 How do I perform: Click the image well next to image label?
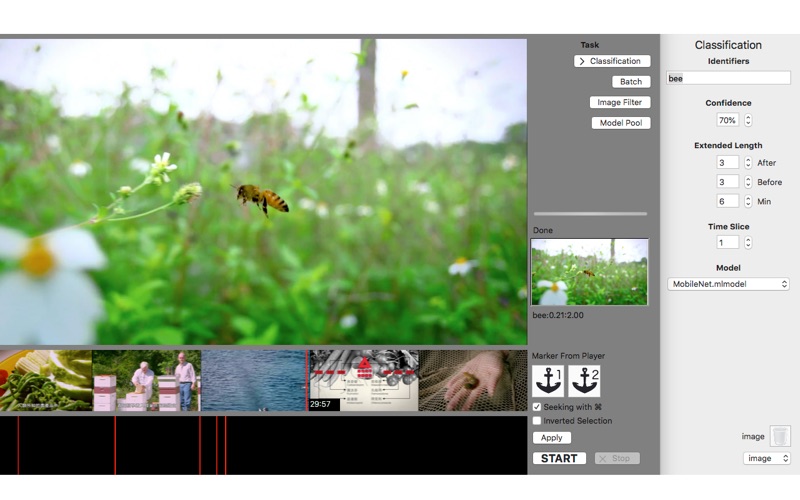click(780, 436)
